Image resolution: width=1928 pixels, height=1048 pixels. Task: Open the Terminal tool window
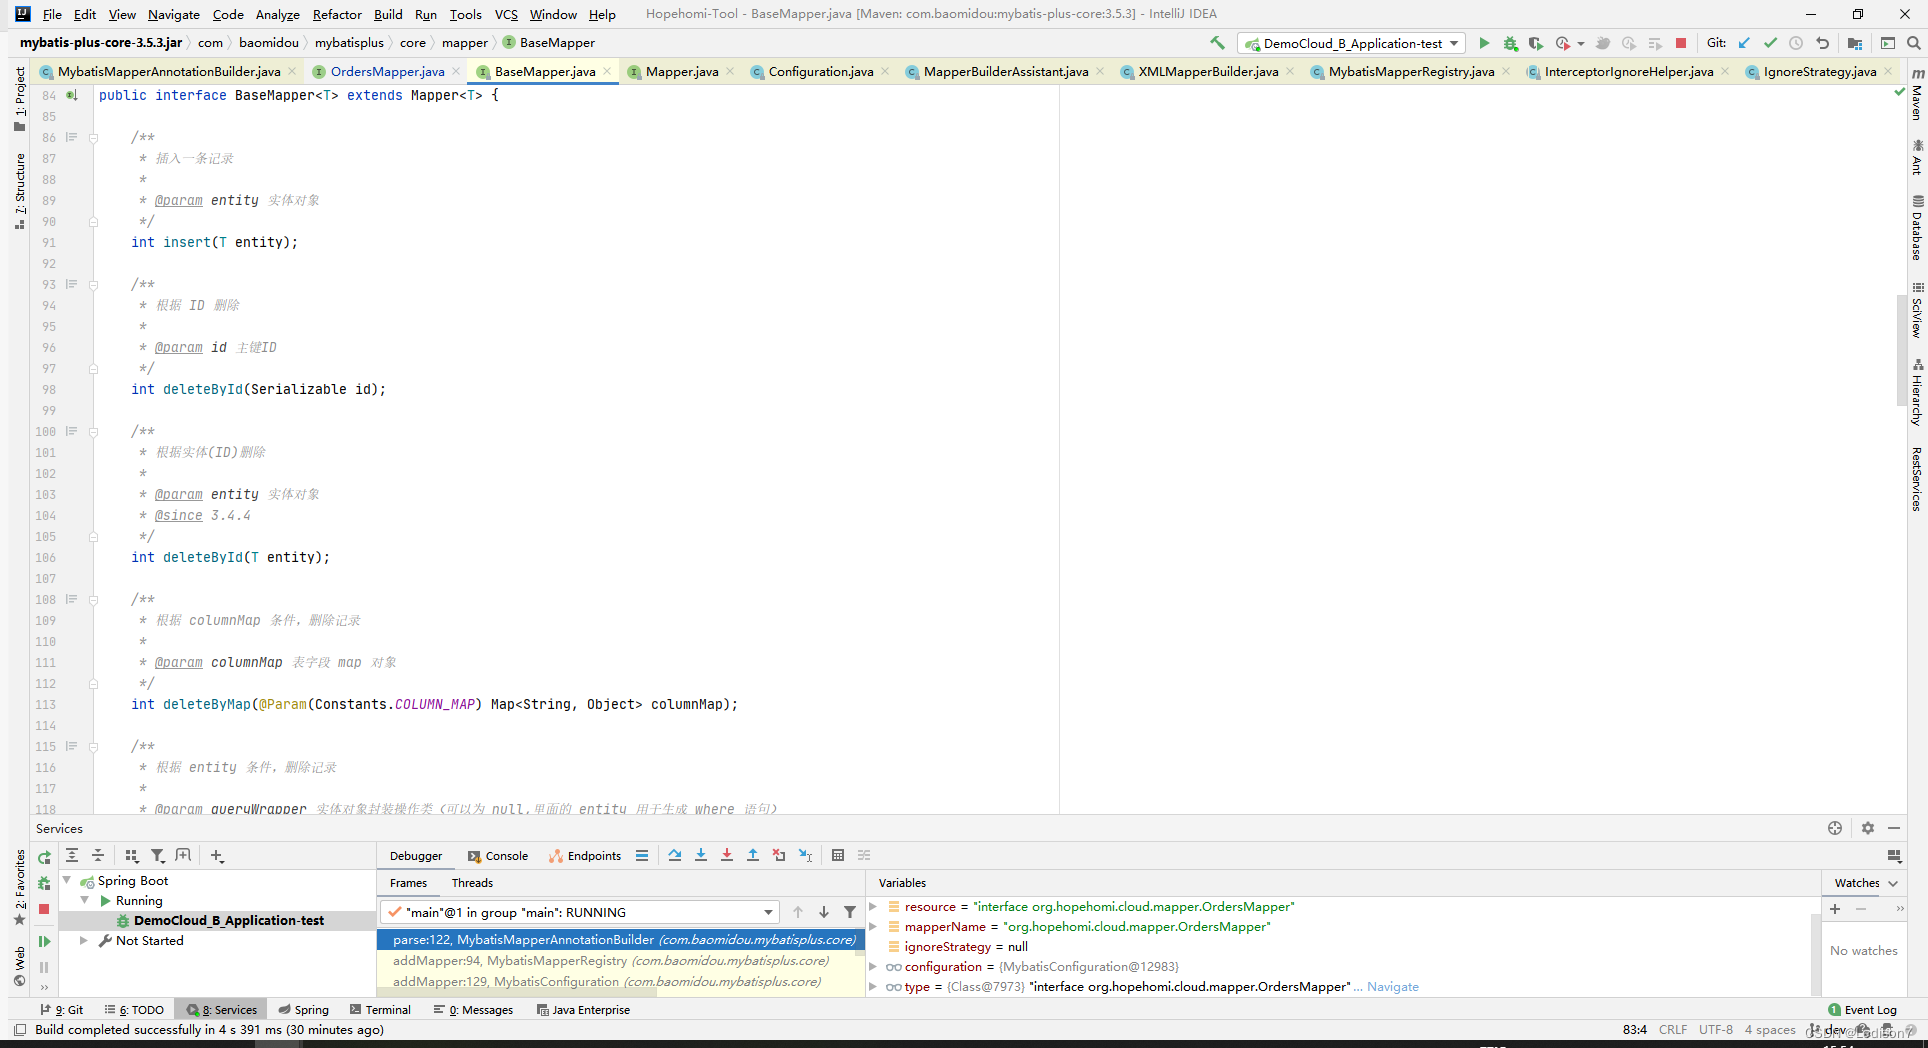(379, 1010)
